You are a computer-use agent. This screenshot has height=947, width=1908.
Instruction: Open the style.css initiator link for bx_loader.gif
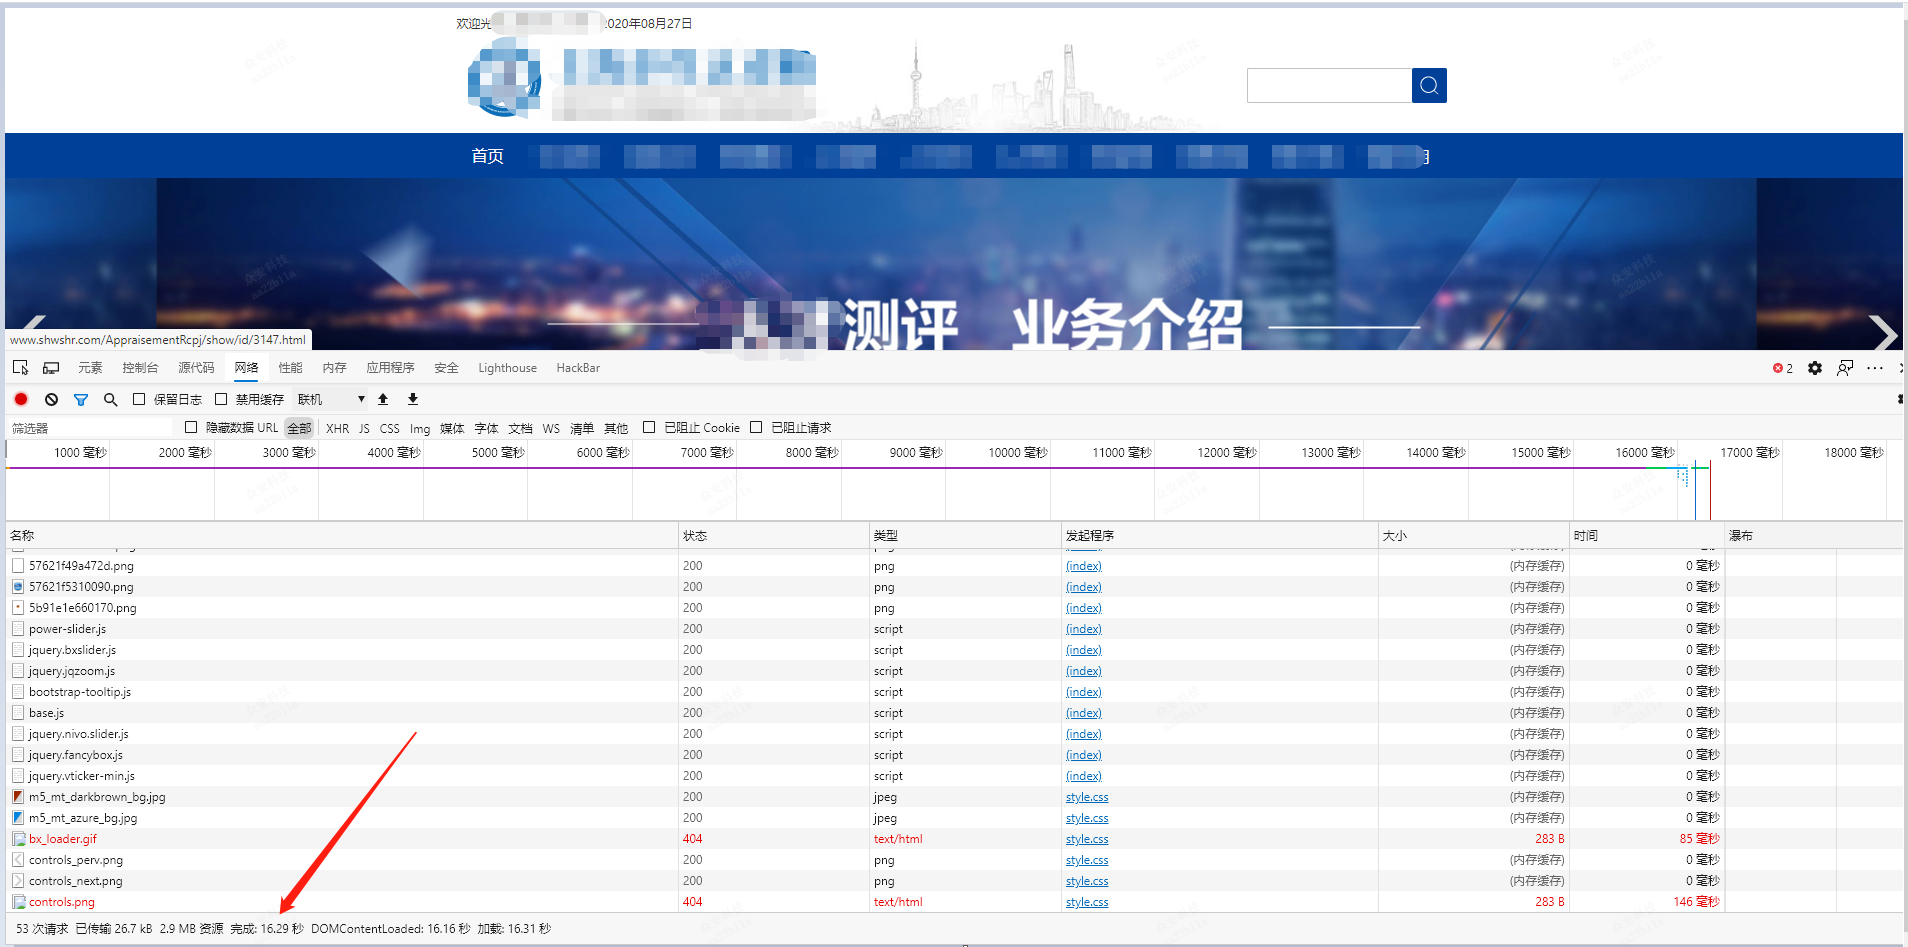coord(1086,838)
